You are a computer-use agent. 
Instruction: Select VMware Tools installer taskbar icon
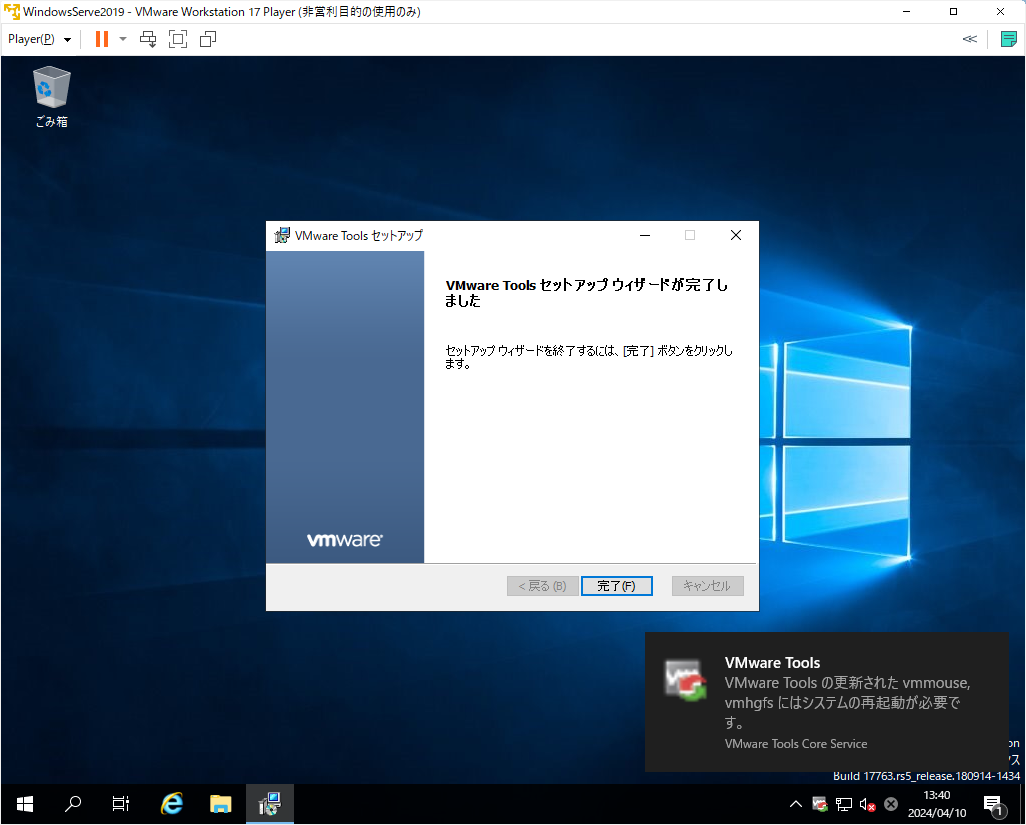coord(270,804)
